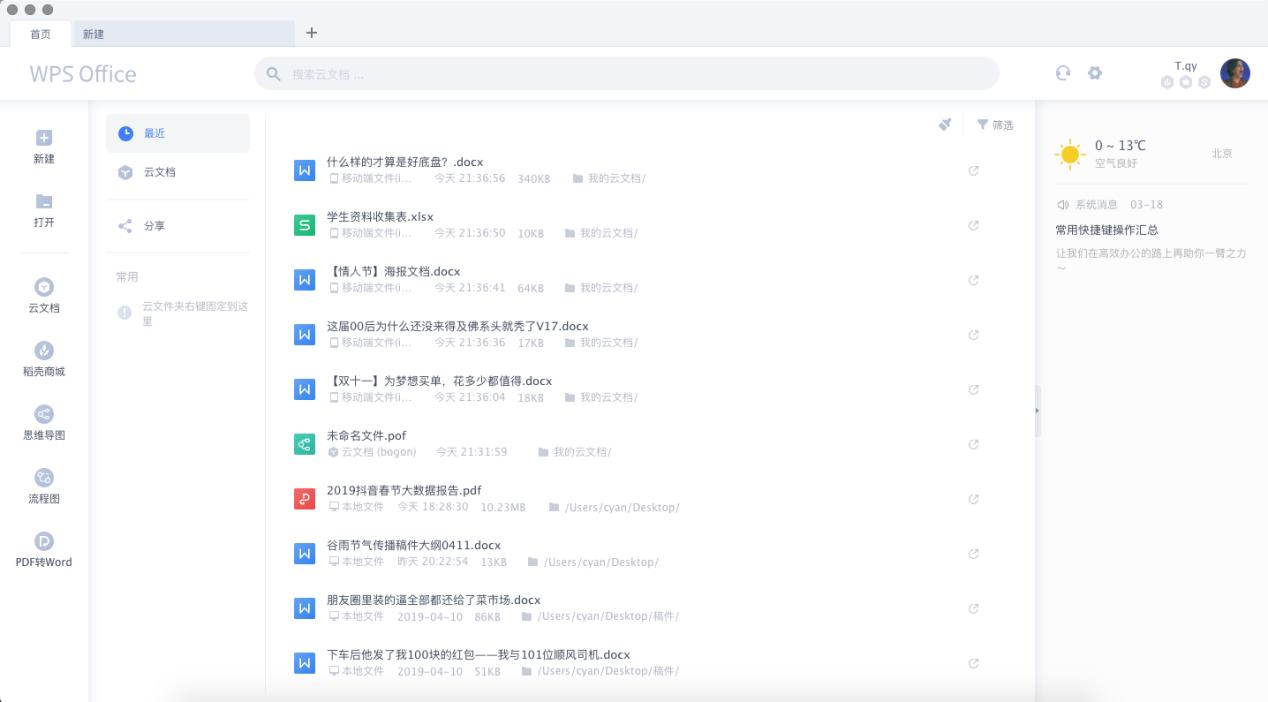Screen dimensions: 1268x702
Task: Open the 流程图 flowchart tool
Action: pyautogui.click(x=43, y=483)
